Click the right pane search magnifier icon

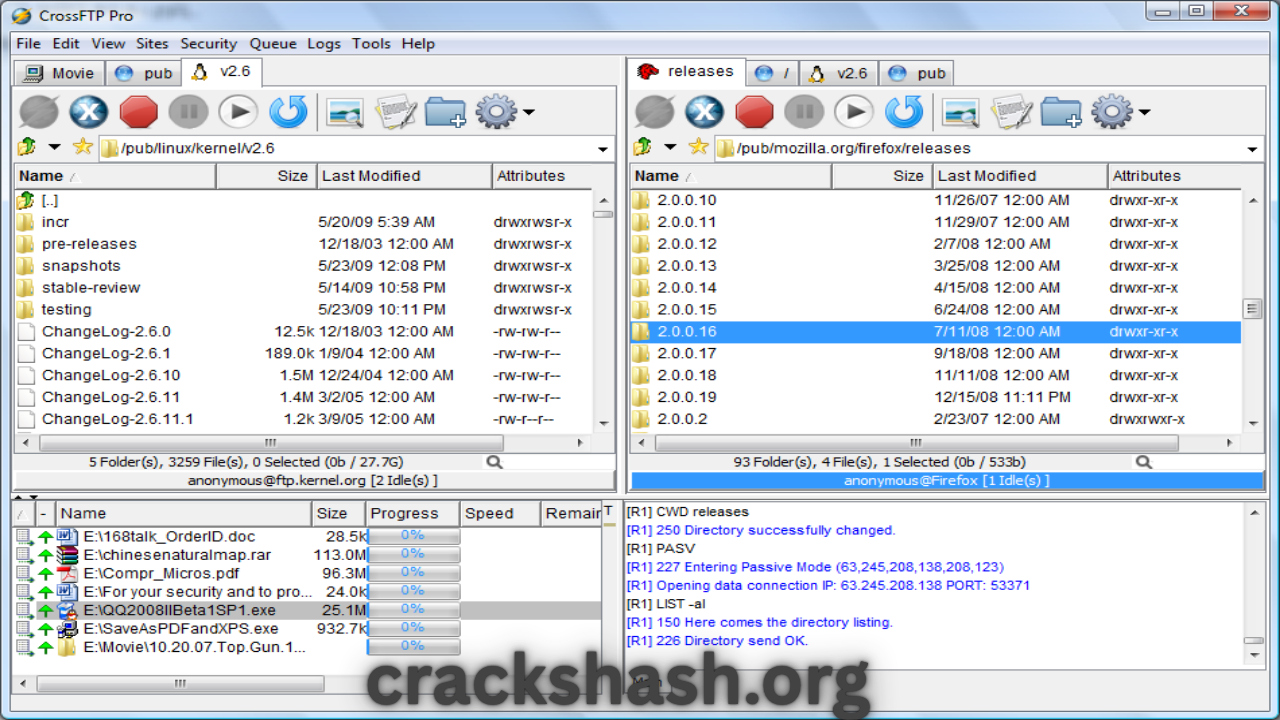pyautogui.click(x=1144, y=462)
